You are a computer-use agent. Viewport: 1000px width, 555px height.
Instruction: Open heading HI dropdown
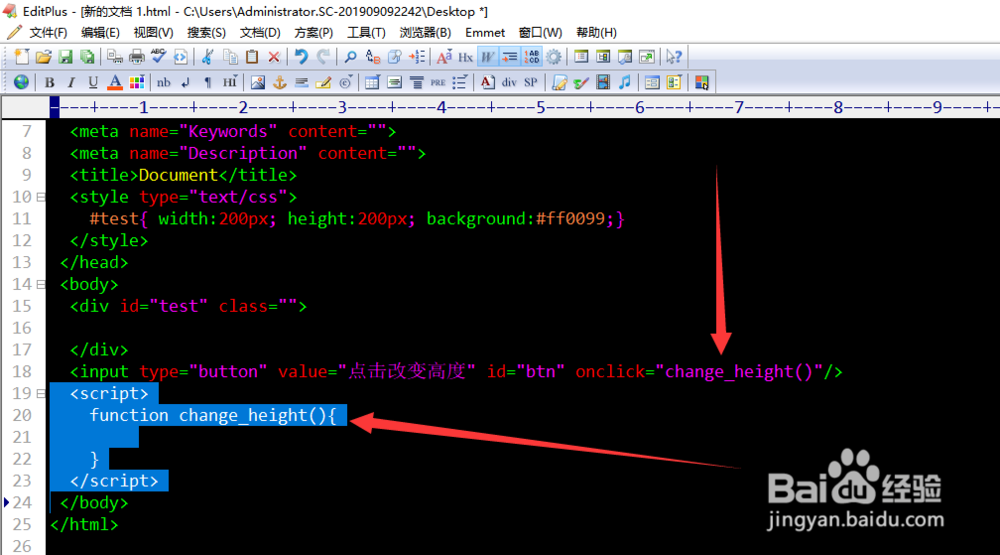(230, 82)
